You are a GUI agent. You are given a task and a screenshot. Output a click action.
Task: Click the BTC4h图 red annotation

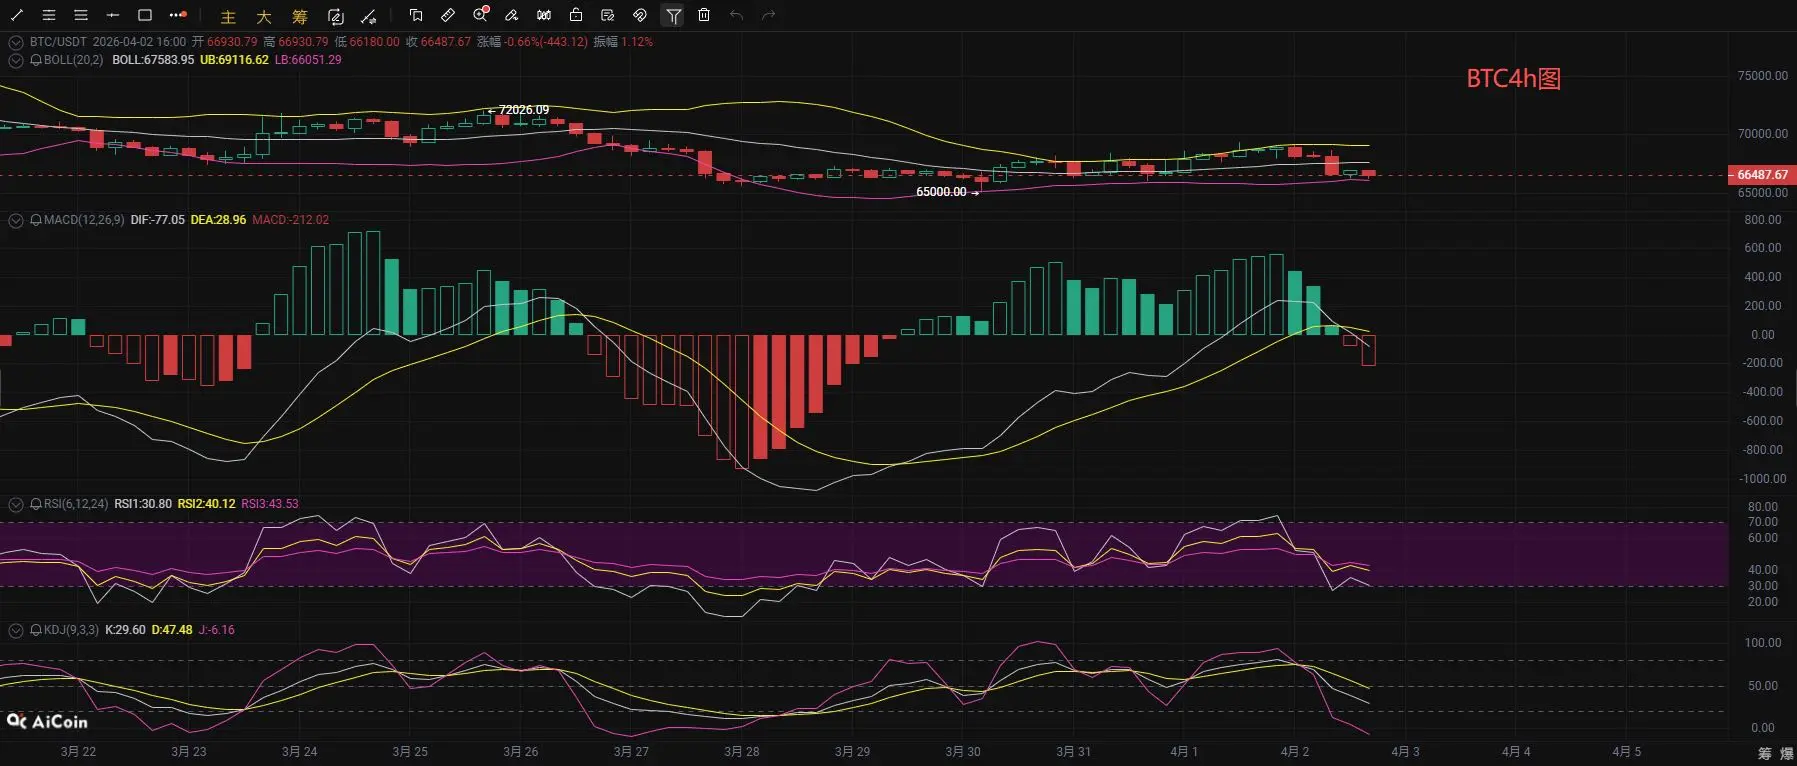(x=1513, y=79)
